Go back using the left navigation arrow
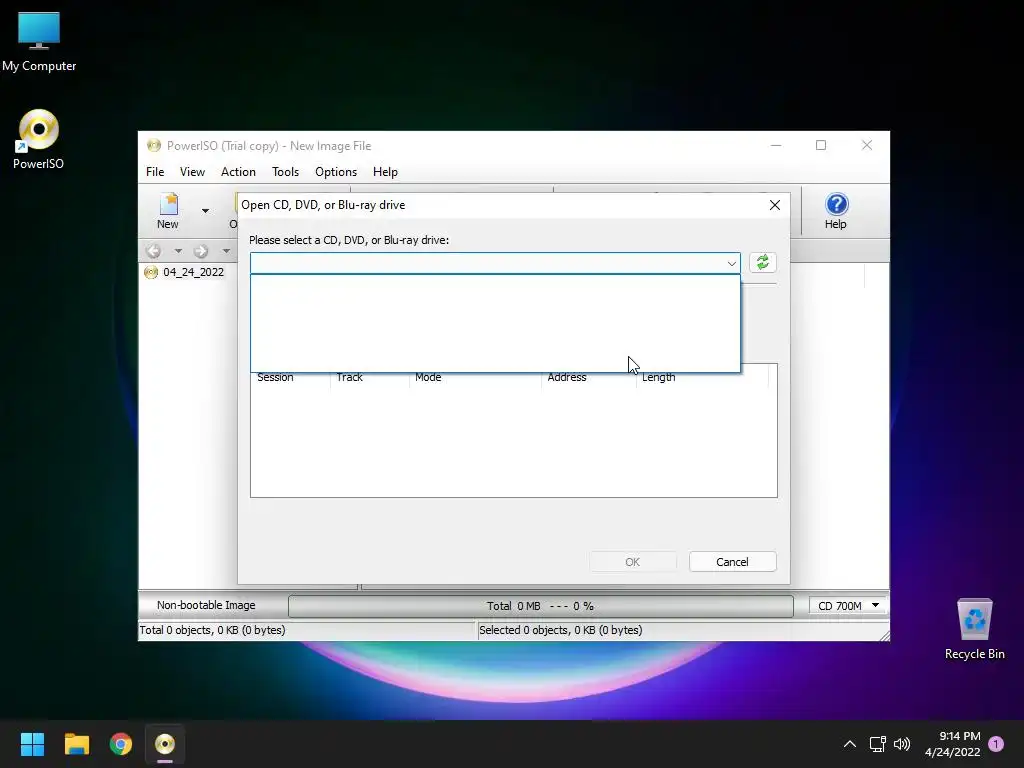This screenshot has height=768, width=1024. coord(153,251)
